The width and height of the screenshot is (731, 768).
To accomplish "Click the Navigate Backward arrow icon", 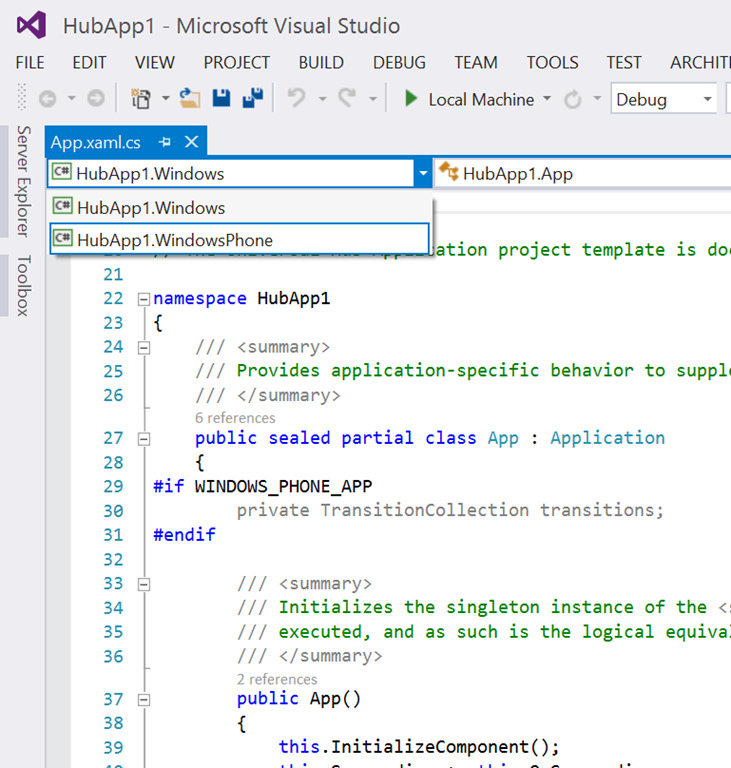I will [48, 99].
